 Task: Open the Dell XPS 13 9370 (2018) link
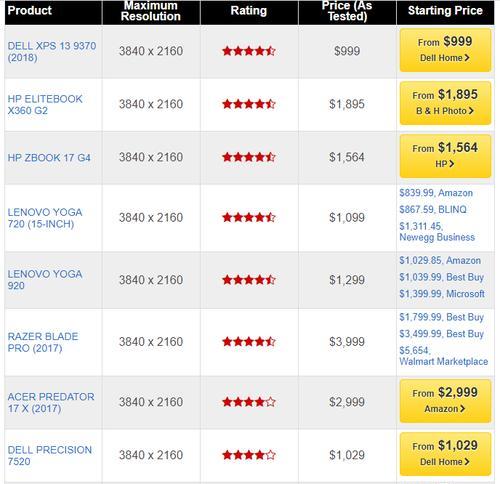tap(52, 51)
